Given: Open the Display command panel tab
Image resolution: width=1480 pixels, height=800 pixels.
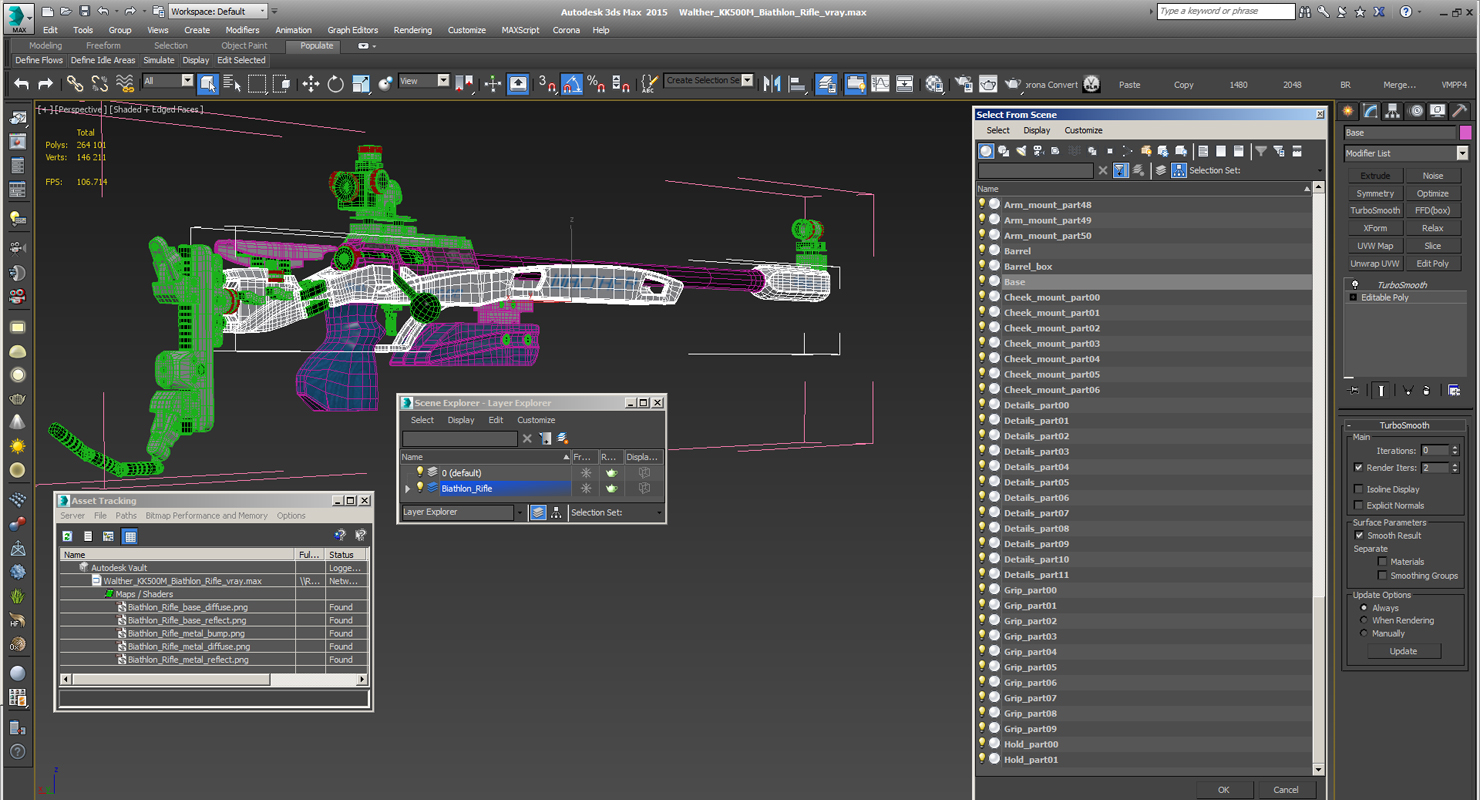Looking at the screenshot, I should [x=1438, y=111].
